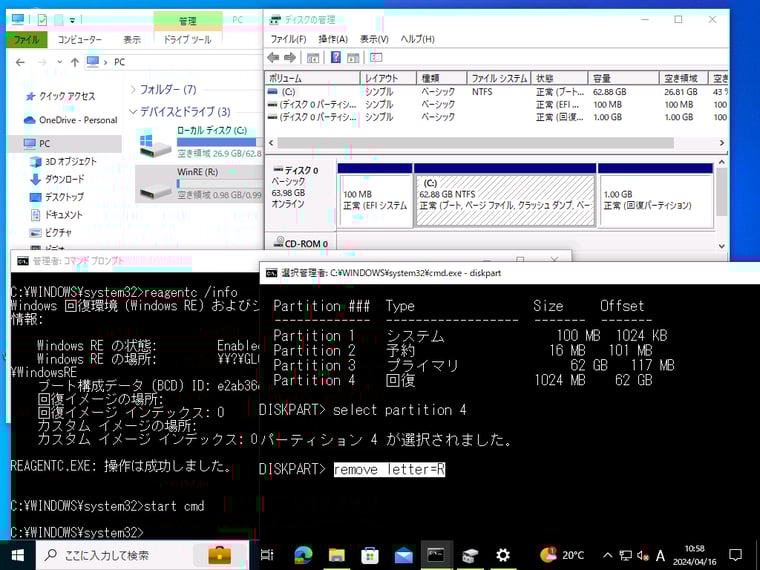Open File Explorer from the taskbar
Image resolution: width=760 pixels, height=570 pixels.
pyautogui.click(x=337, y=555)
